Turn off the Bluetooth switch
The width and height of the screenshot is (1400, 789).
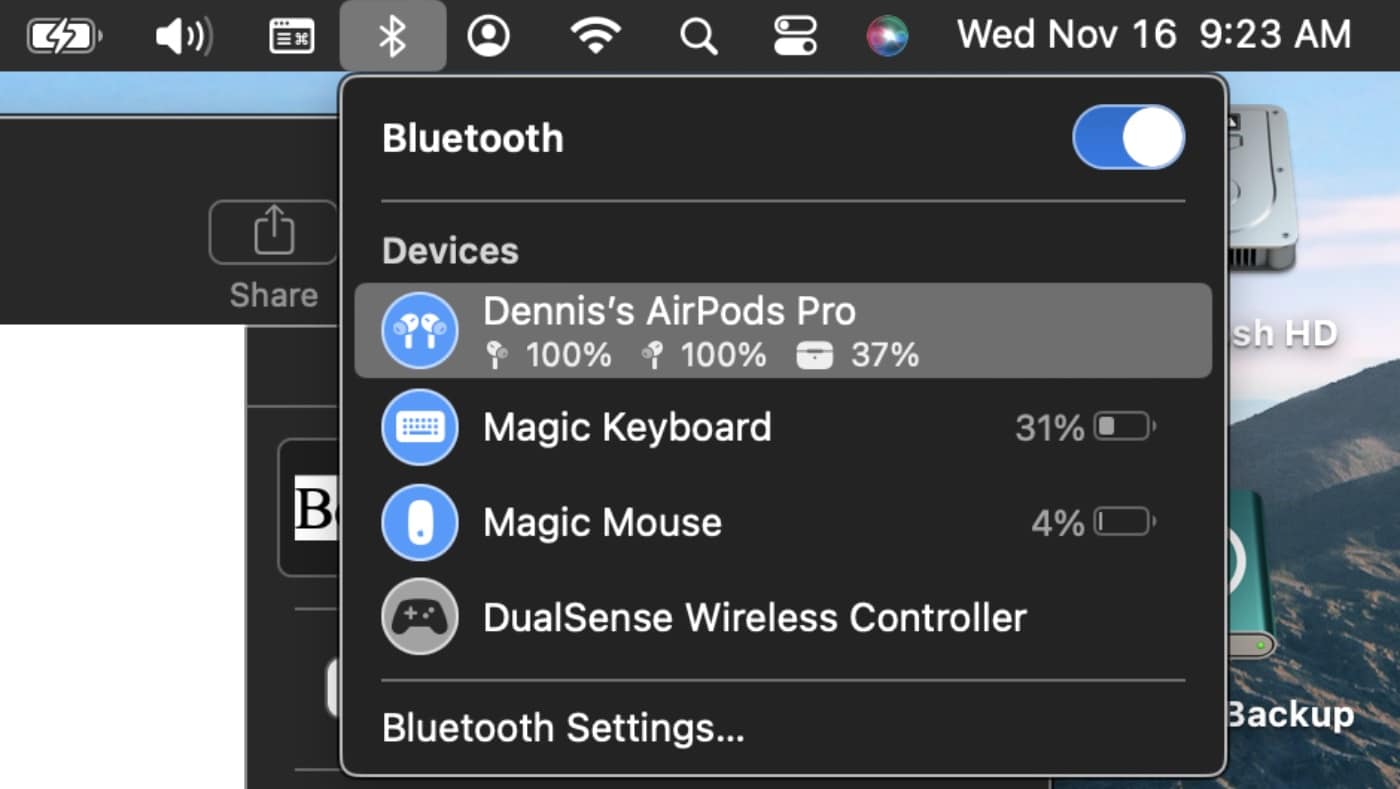point(1128,138)
